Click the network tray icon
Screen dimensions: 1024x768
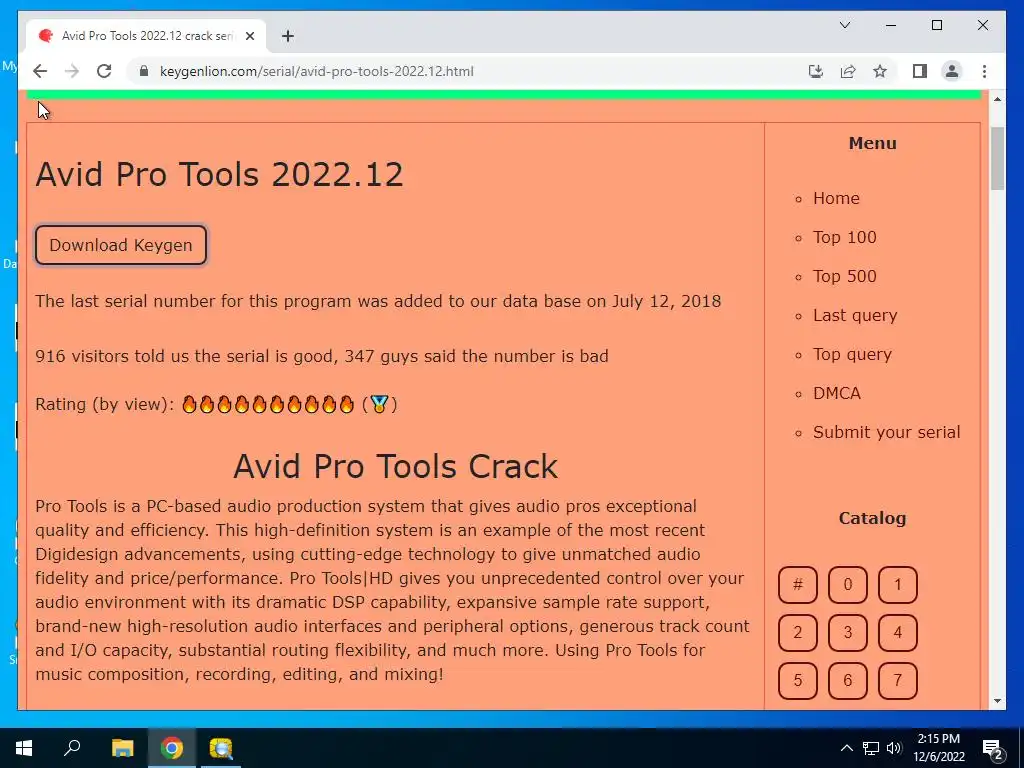(x=871, y=748)
